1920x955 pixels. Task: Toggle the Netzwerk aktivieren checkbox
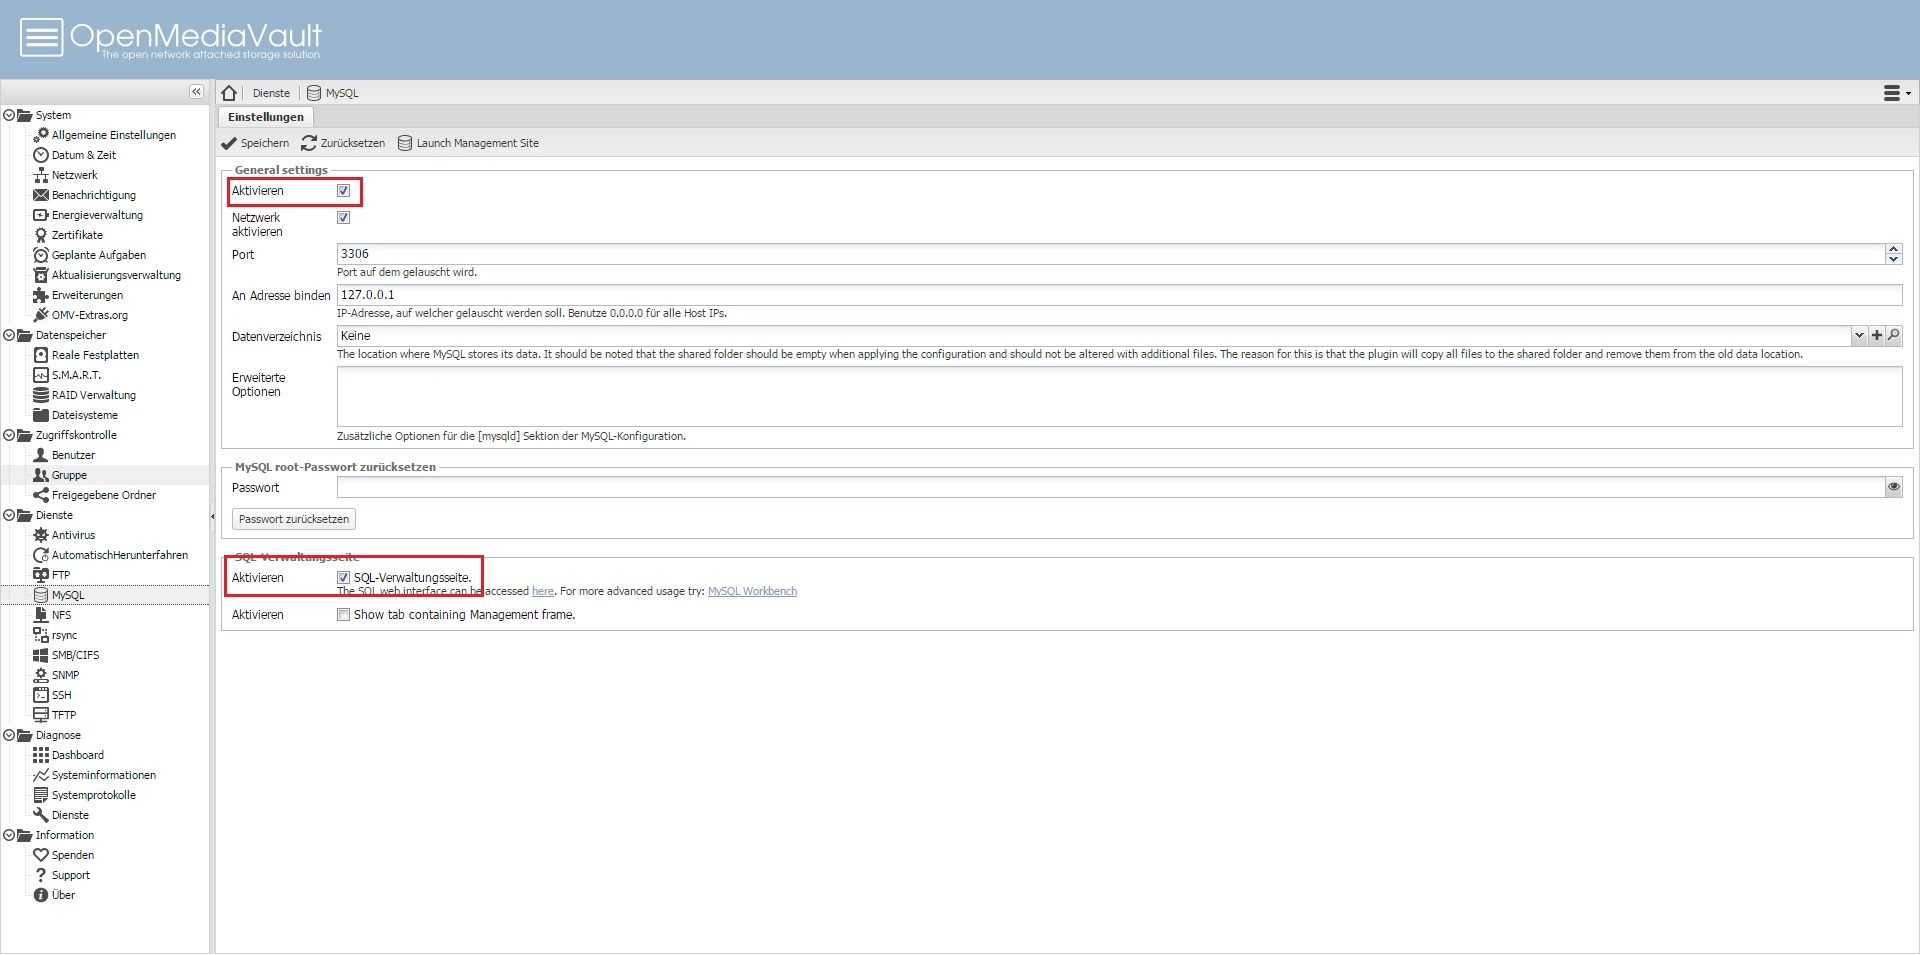coord(343,217)
